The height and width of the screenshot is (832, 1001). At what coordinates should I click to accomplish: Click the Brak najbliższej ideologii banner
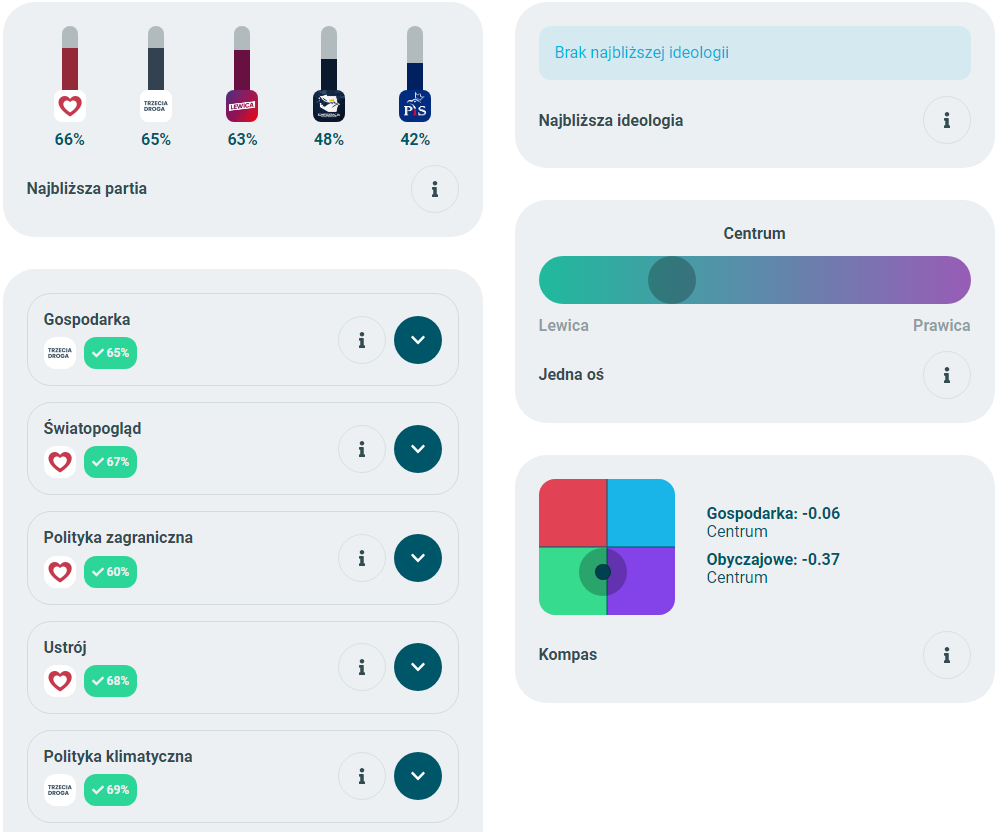754,53
